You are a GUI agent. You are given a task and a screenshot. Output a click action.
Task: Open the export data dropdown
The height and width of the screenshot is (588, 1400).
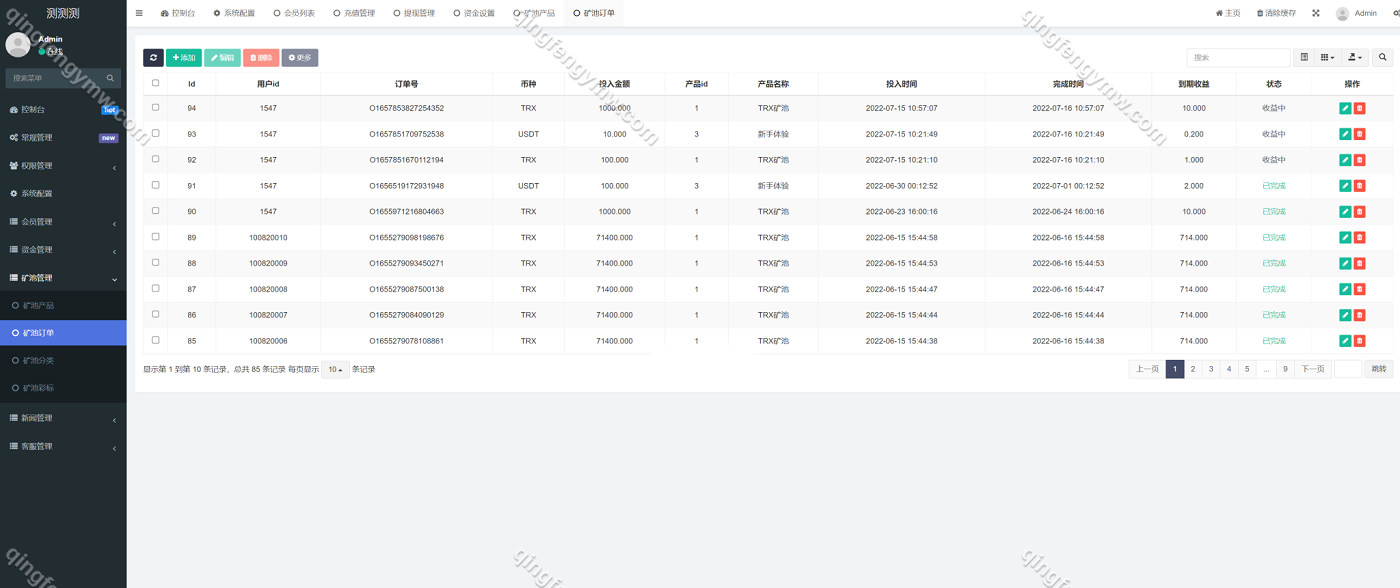(1355, 58)
